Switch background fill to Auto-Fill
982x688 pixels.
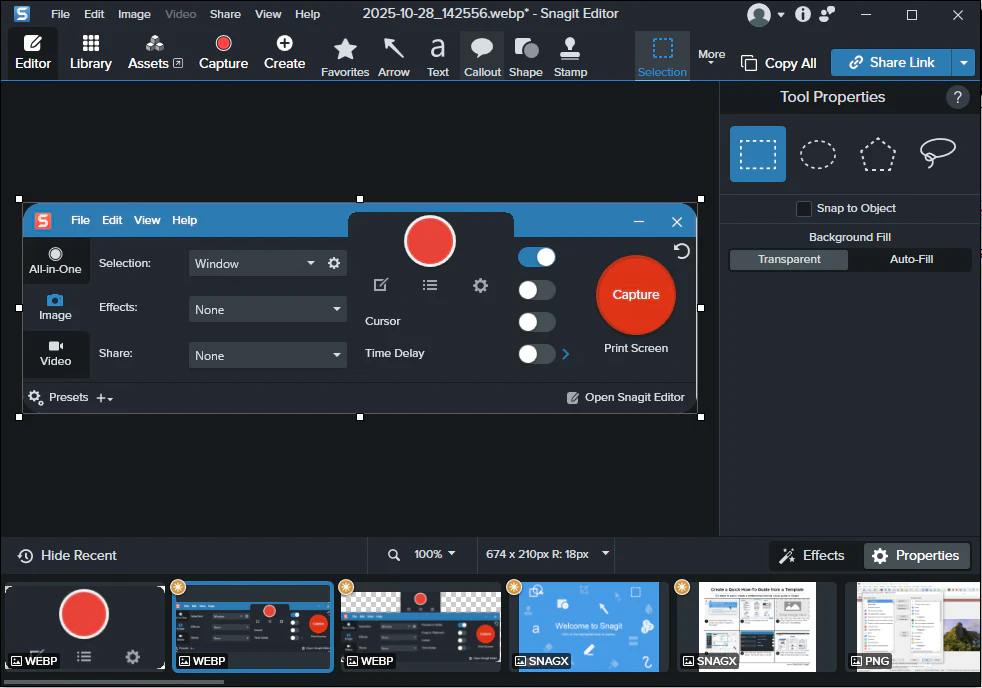[911, 260]
